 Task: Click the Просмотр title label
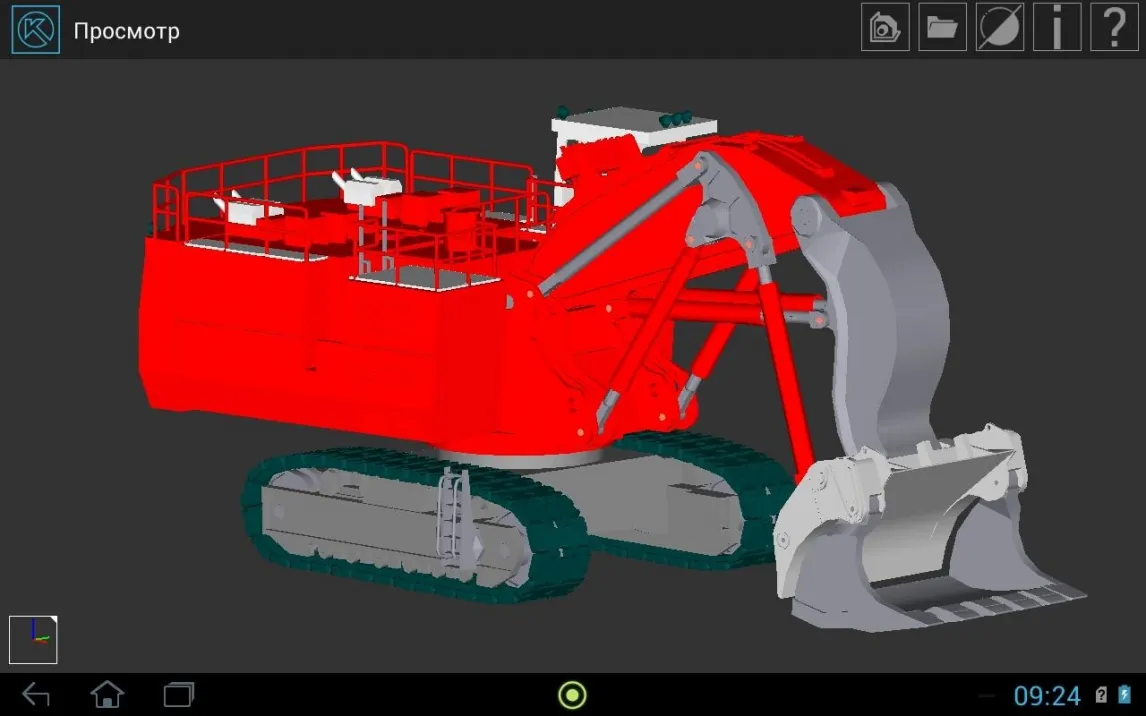coord(126,31)
